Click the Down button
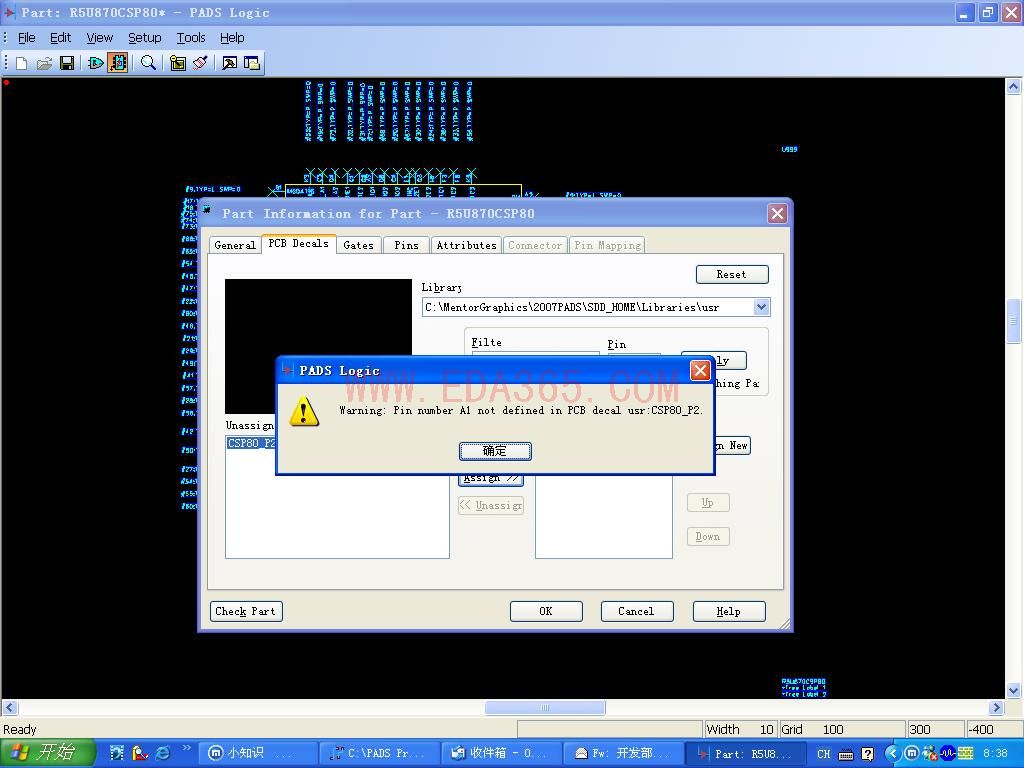1024x768 pixels. (708, 537)
